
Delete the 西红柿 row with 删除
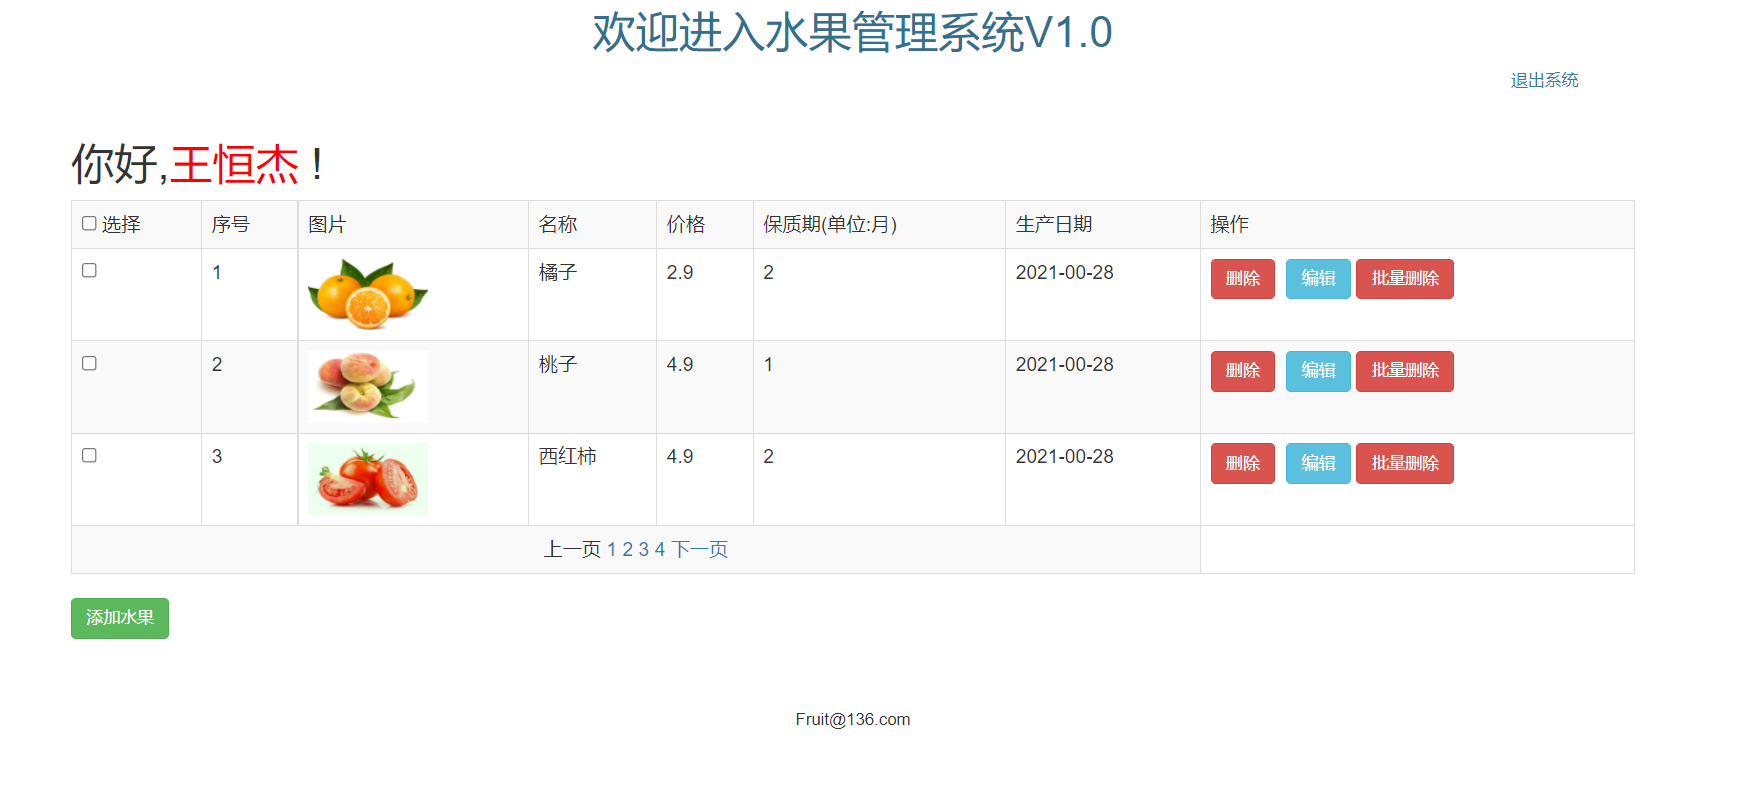coord(1243,463)
